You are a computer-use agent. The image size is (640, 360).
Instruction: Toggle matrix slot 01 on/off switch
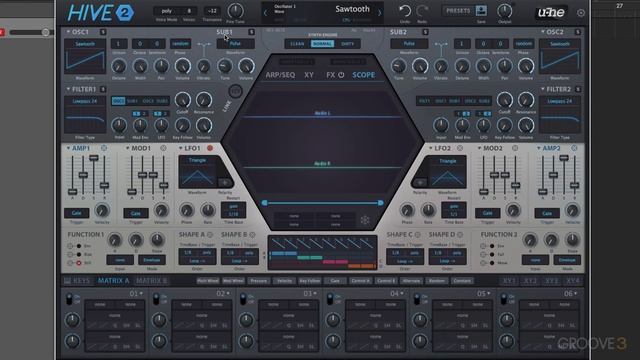69,299
